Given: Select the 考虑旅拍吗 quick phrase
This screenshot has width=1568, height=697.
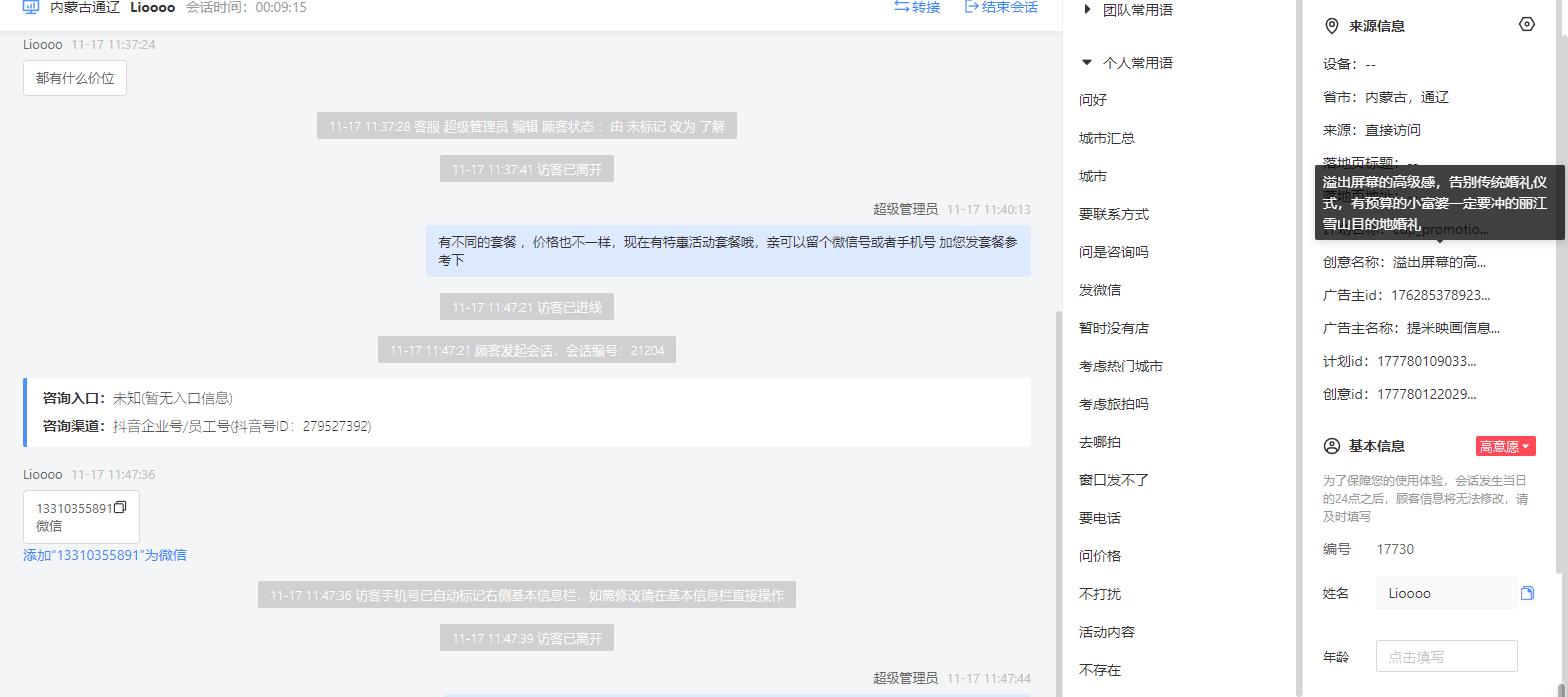Looking at the screenshot, I should point(1114,404).
